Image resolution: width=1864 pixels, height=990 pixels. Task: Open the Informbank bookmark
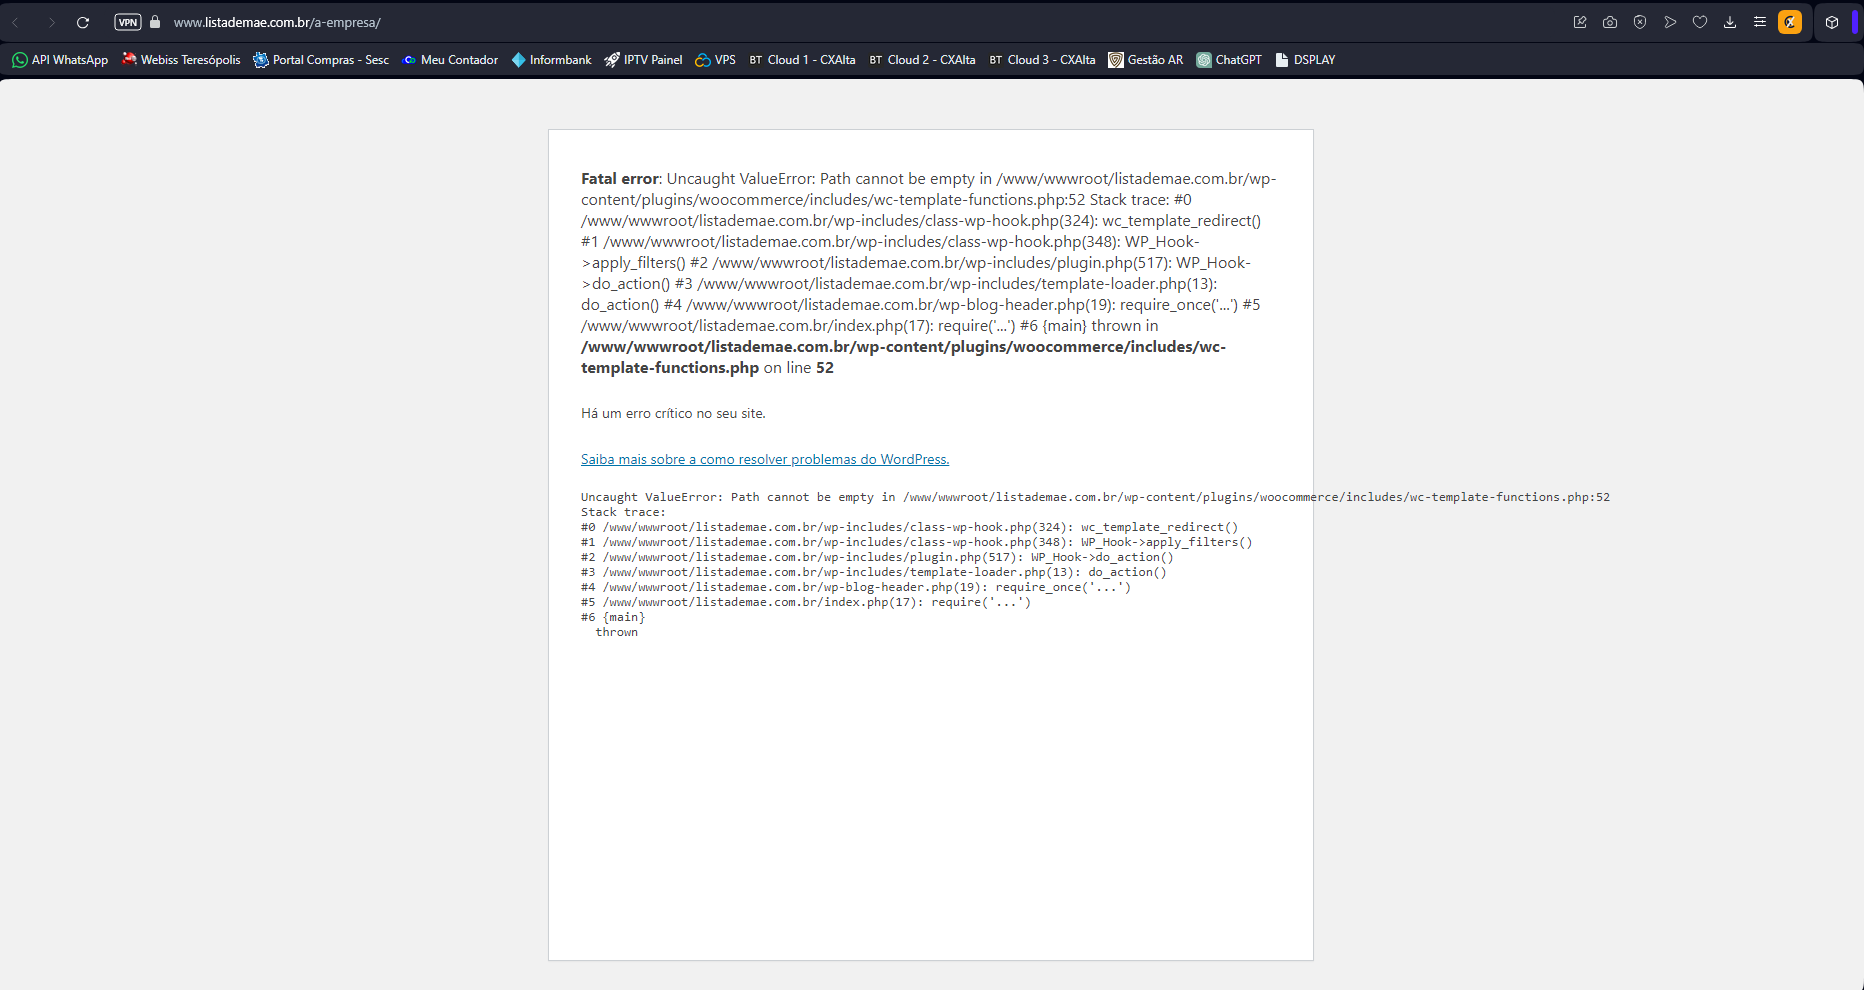[x=551, y=60]
